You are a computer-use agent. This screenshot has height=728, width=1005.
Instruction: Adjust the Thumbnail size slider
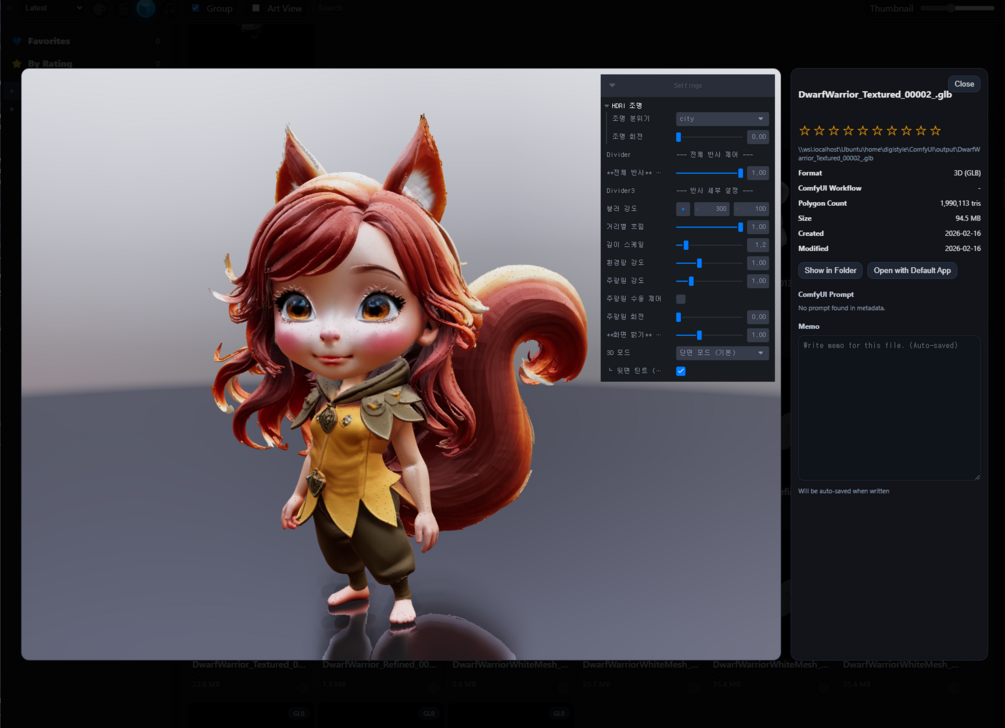[x=958, y=8]
